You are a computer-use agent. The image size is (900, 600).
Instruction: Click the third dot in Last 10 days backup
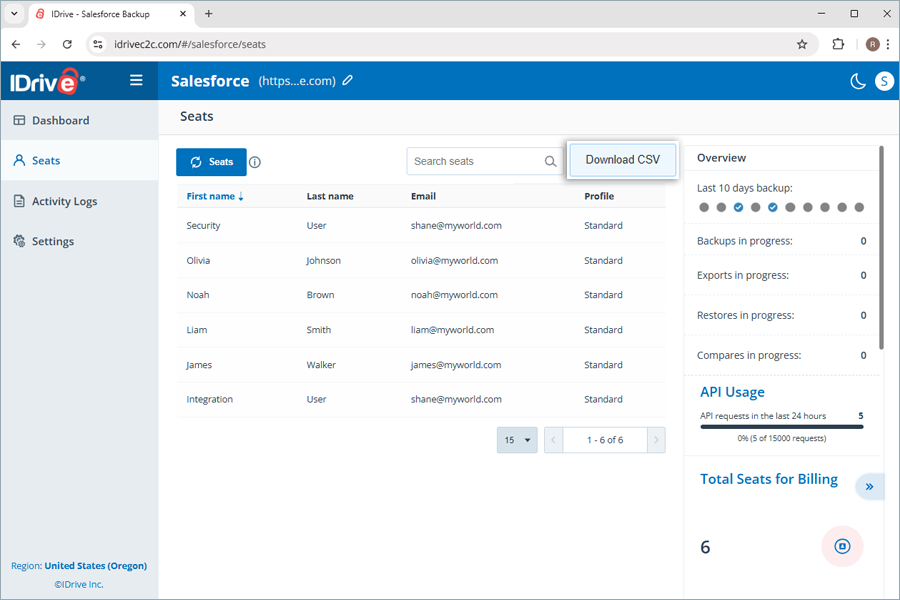pos(738,207)
